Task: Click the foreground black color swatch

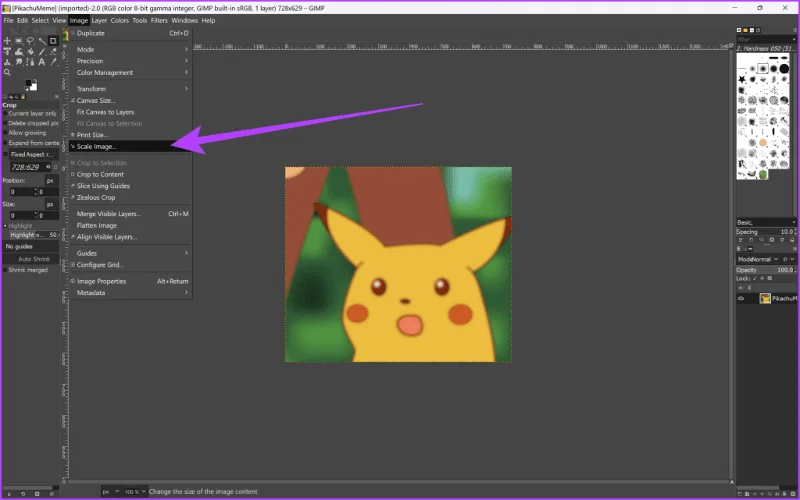Action: [x=29, y=83]
